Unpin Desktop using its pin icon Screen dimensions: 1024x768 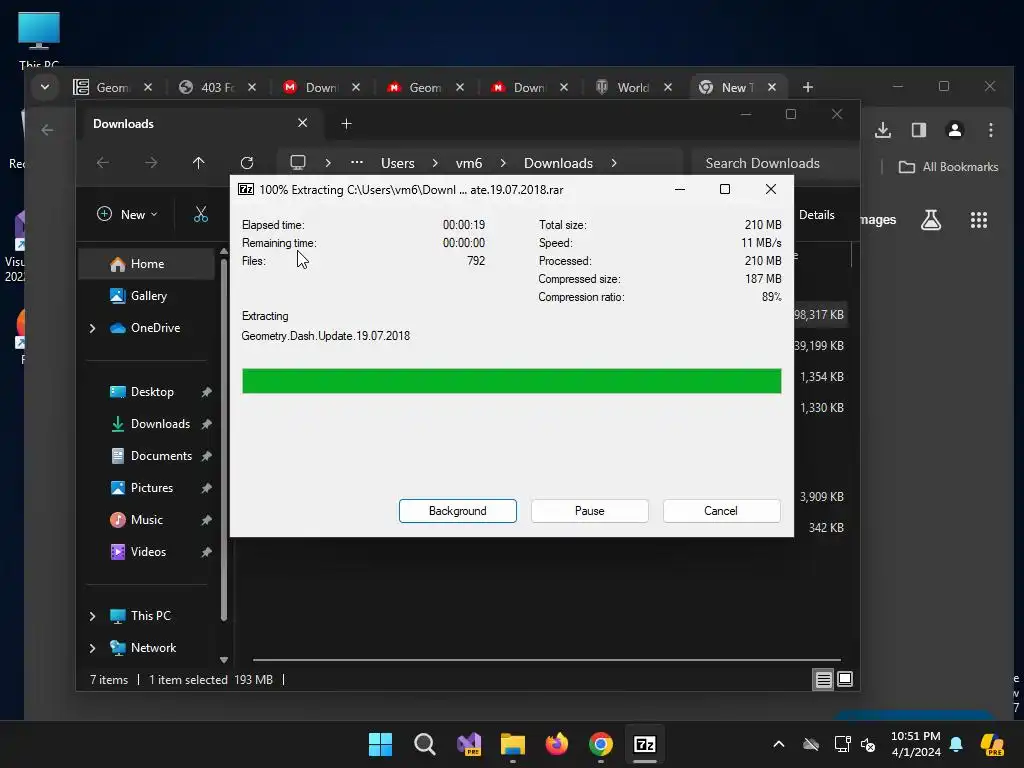206,392
